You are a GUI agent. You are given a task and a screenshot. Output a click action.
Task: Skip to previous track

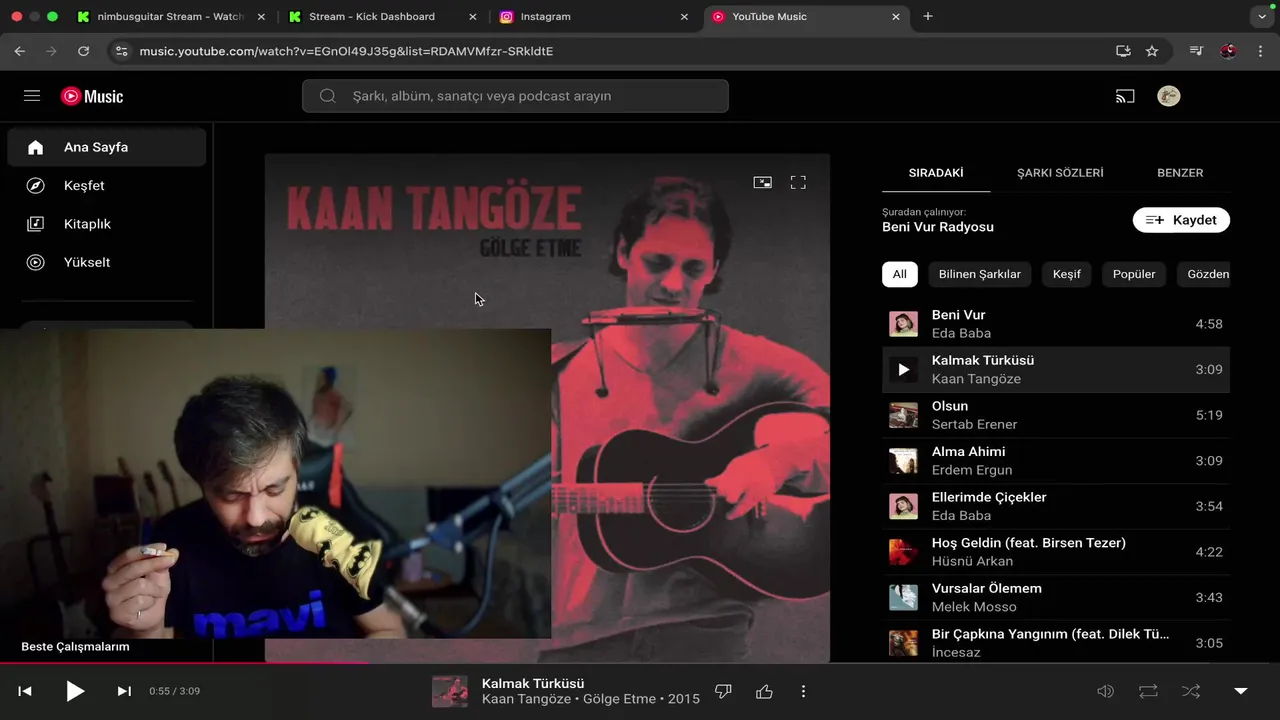tap(25, 691)
